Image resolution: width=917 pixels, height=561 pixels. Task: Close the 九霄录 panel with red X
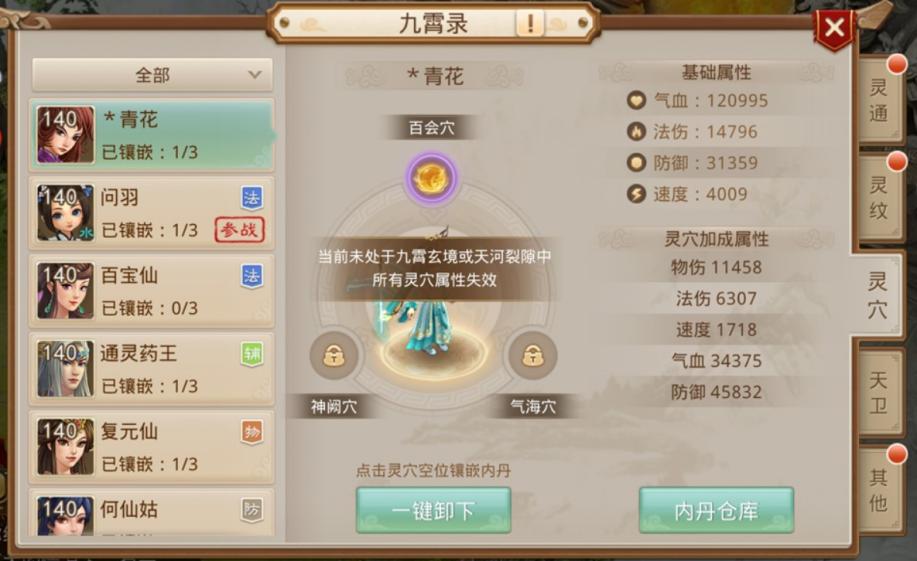click(x=834, y=27)
